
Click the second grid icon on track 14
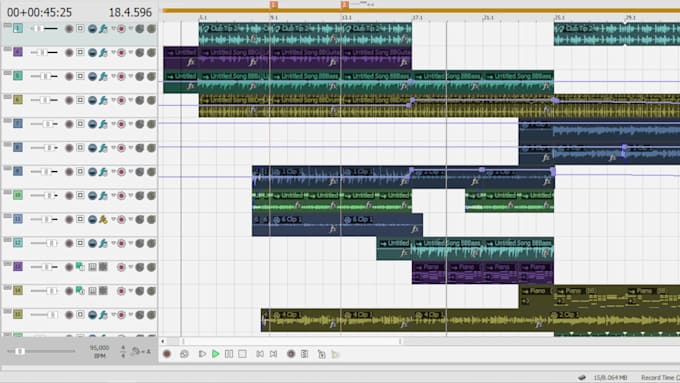tap(103, 291)
